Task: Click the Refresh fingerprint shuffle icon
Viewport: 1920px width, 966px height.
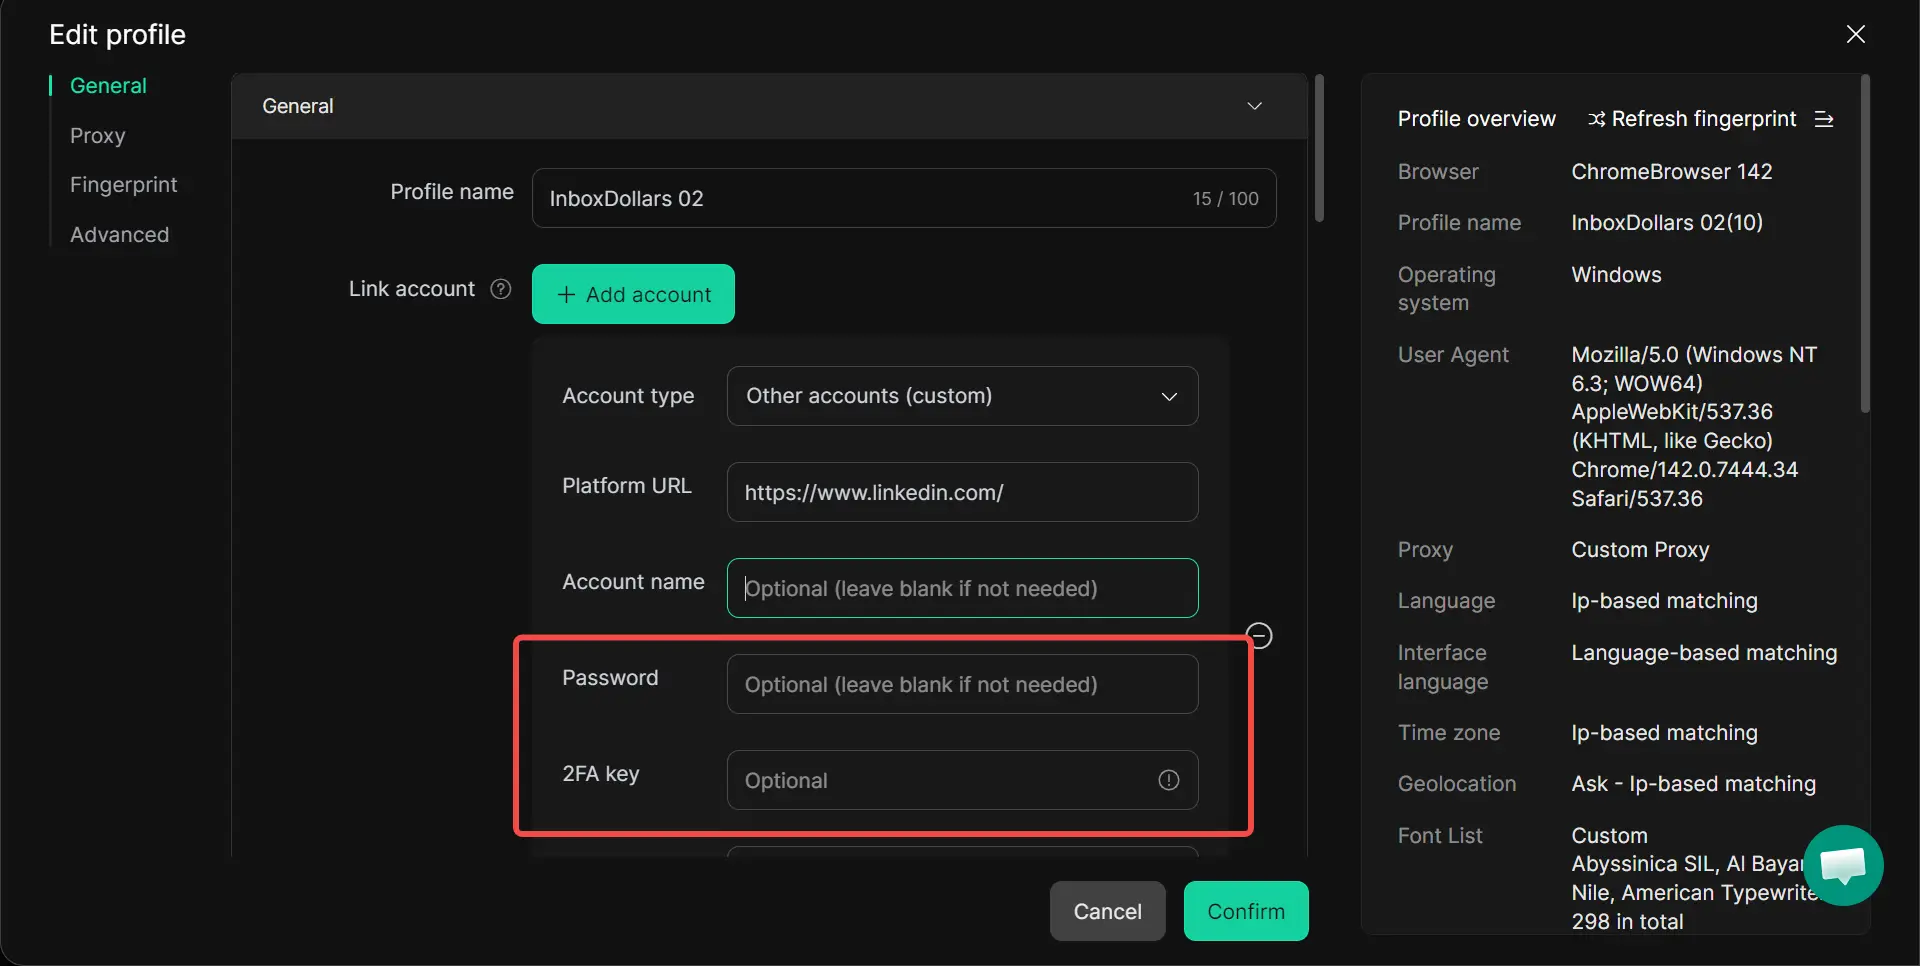Action: click(x=1596, y=119)
